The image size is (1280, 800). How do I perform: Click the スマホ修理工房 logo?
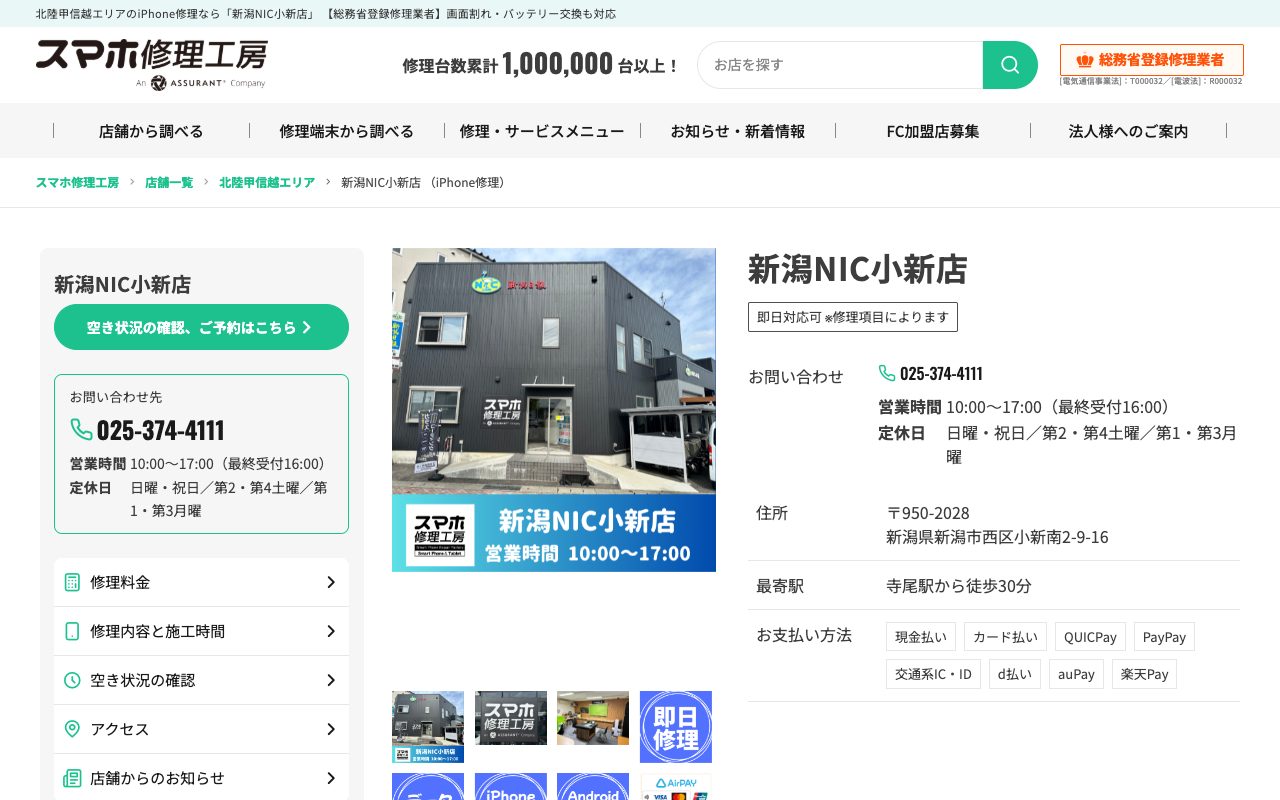pyautogui.click(x=152, y=64)
